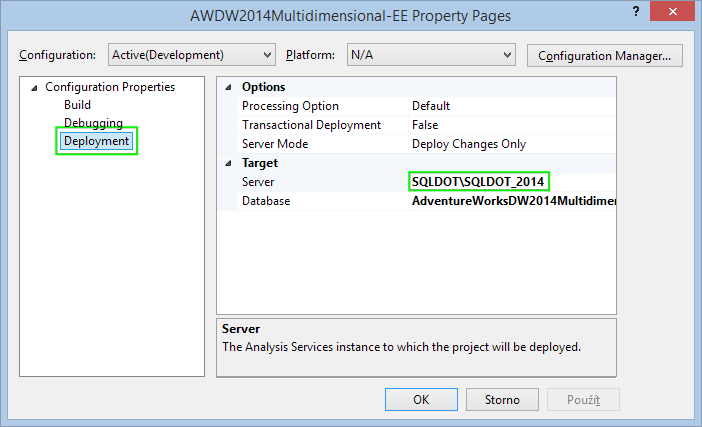Click the OK button
702x427 pixels.
pyautogui.click(x=421, y=399)
